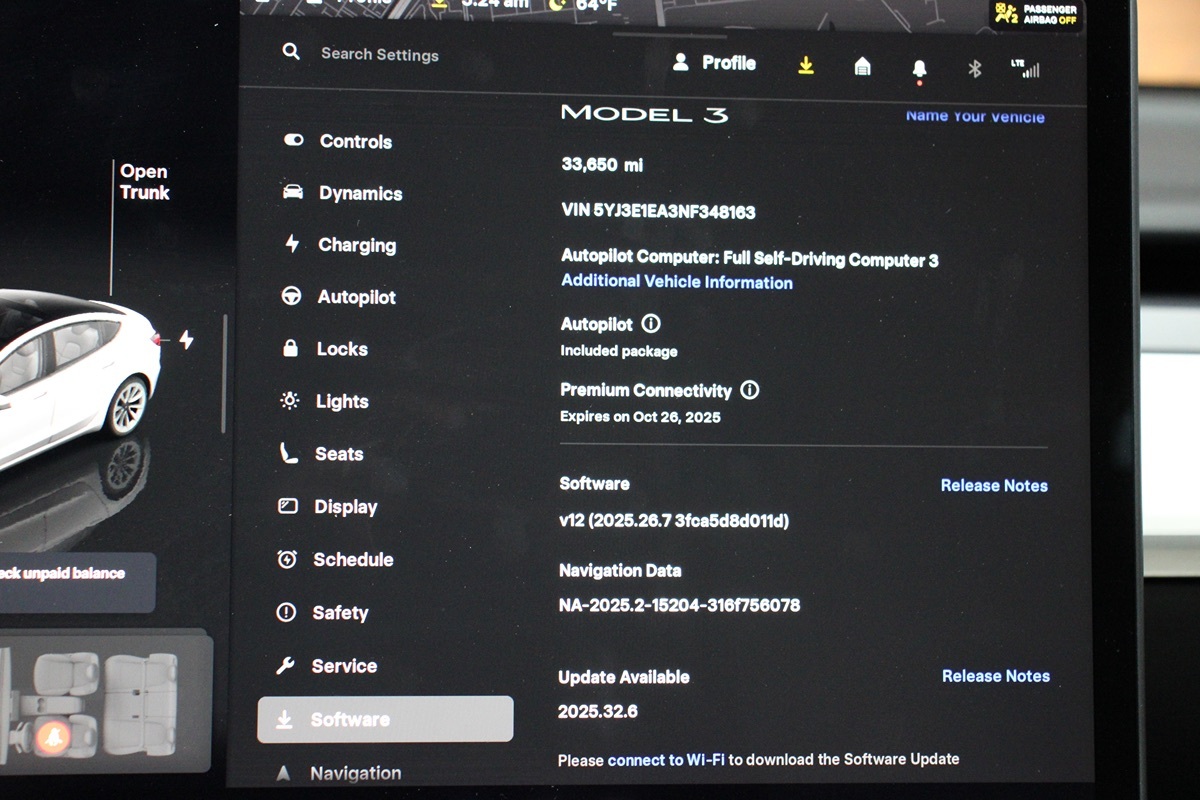The image size is (1200, 800).
Task: Select the Charging lightning bolt icon
Action: coord(291,245)
